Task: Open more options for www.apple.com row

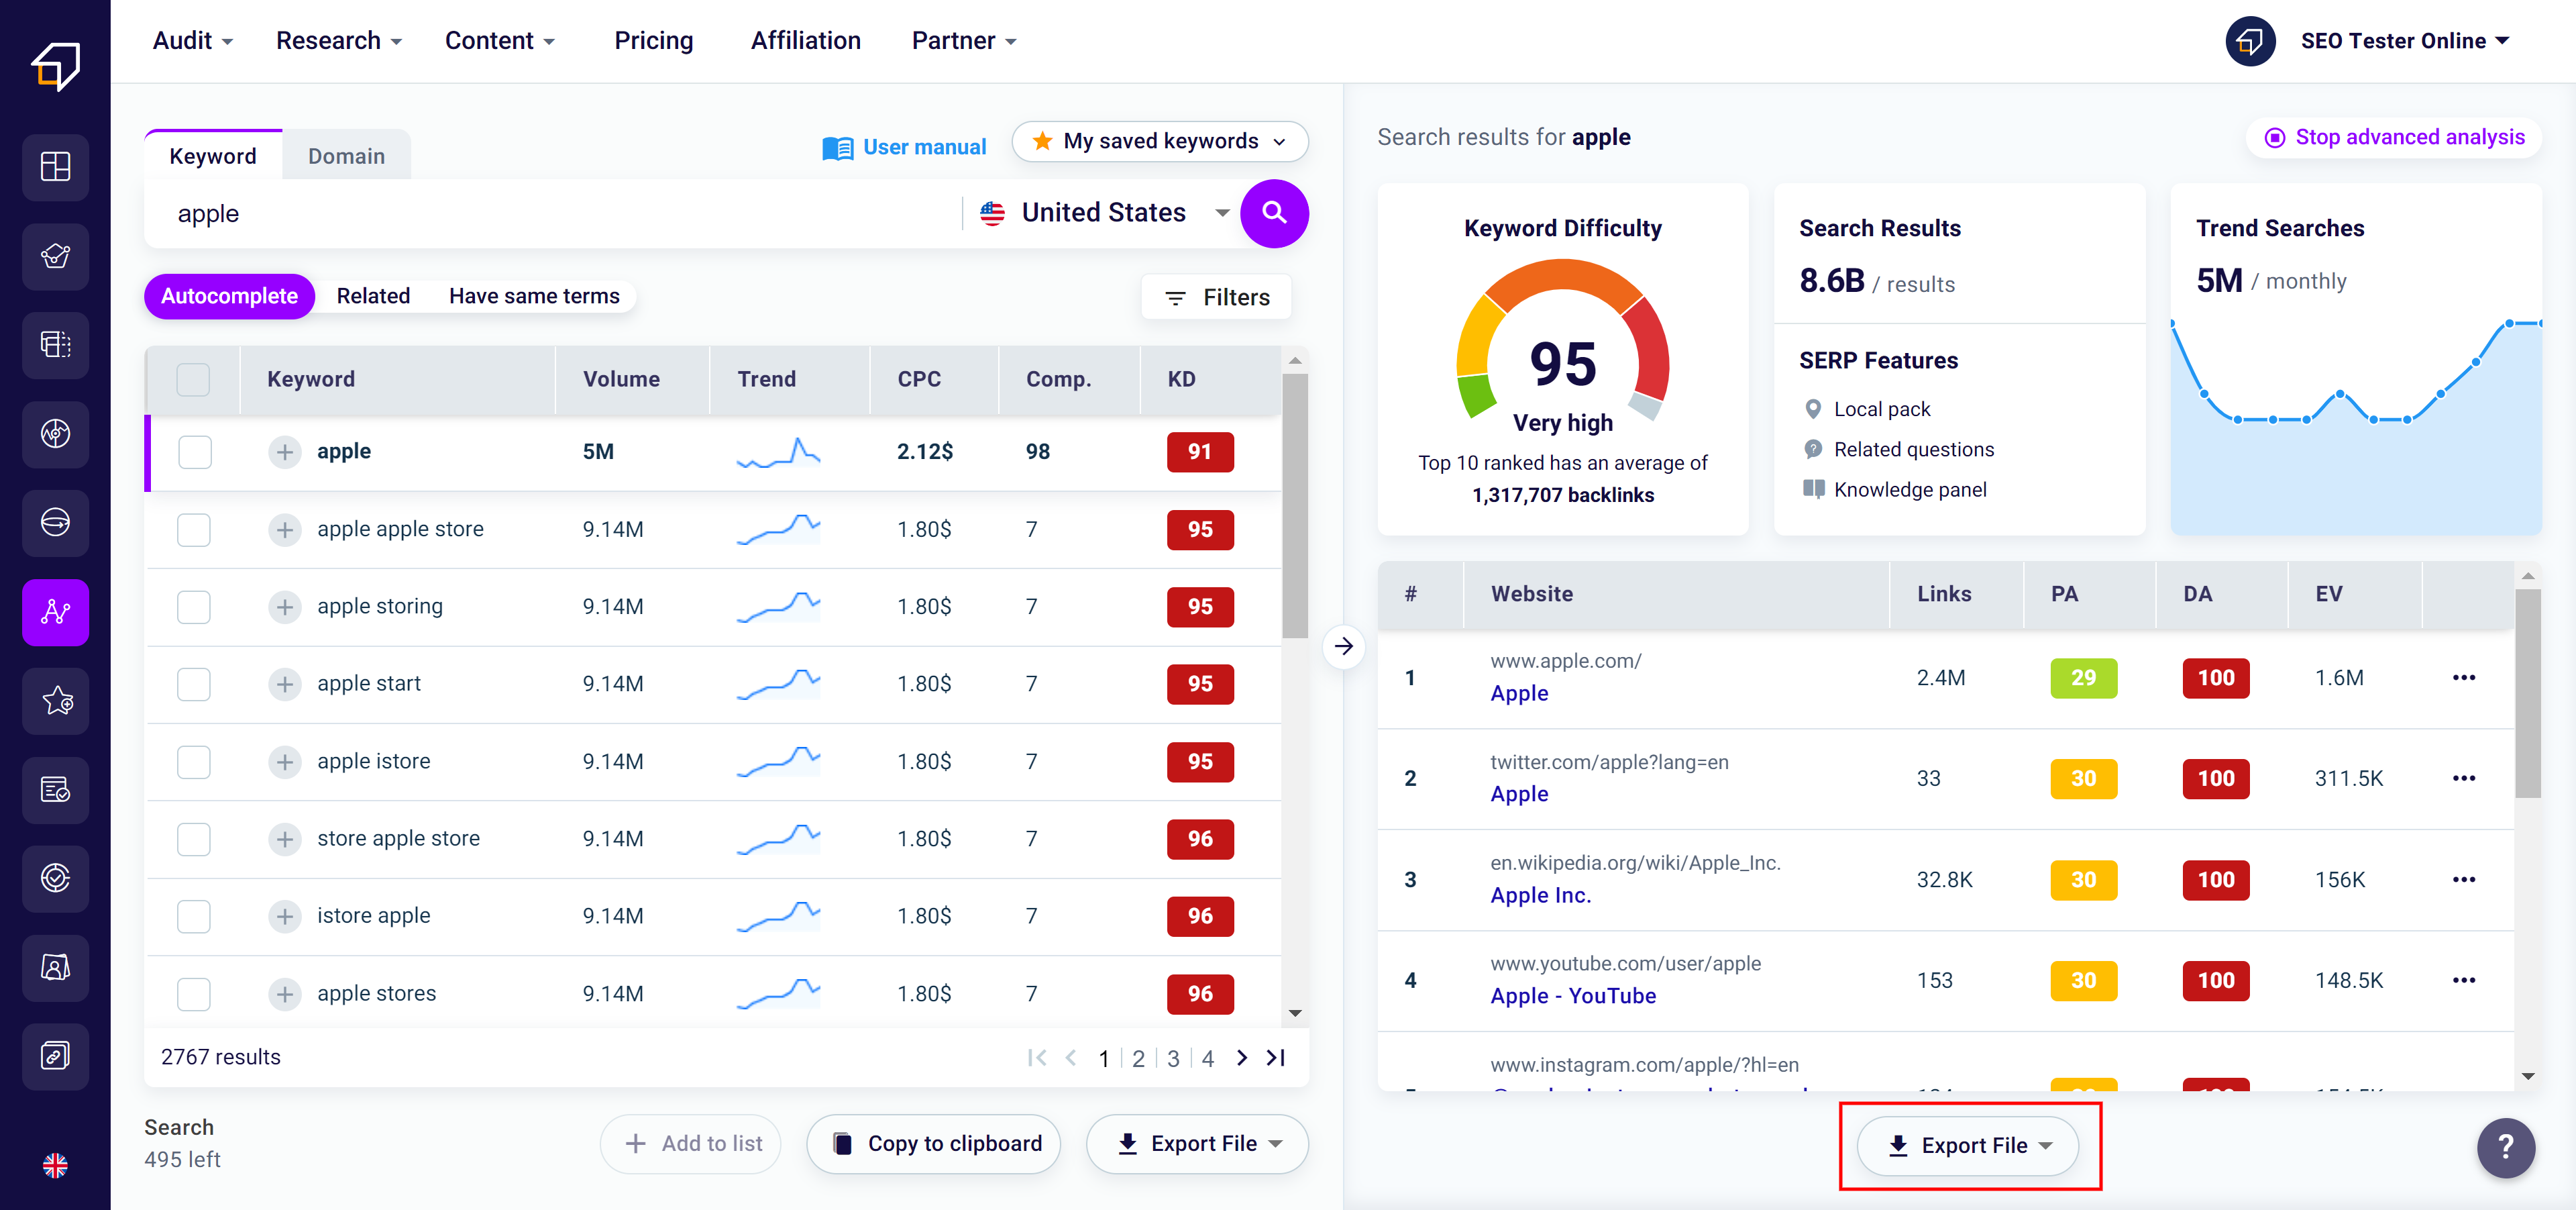Action: (2463, 678)
